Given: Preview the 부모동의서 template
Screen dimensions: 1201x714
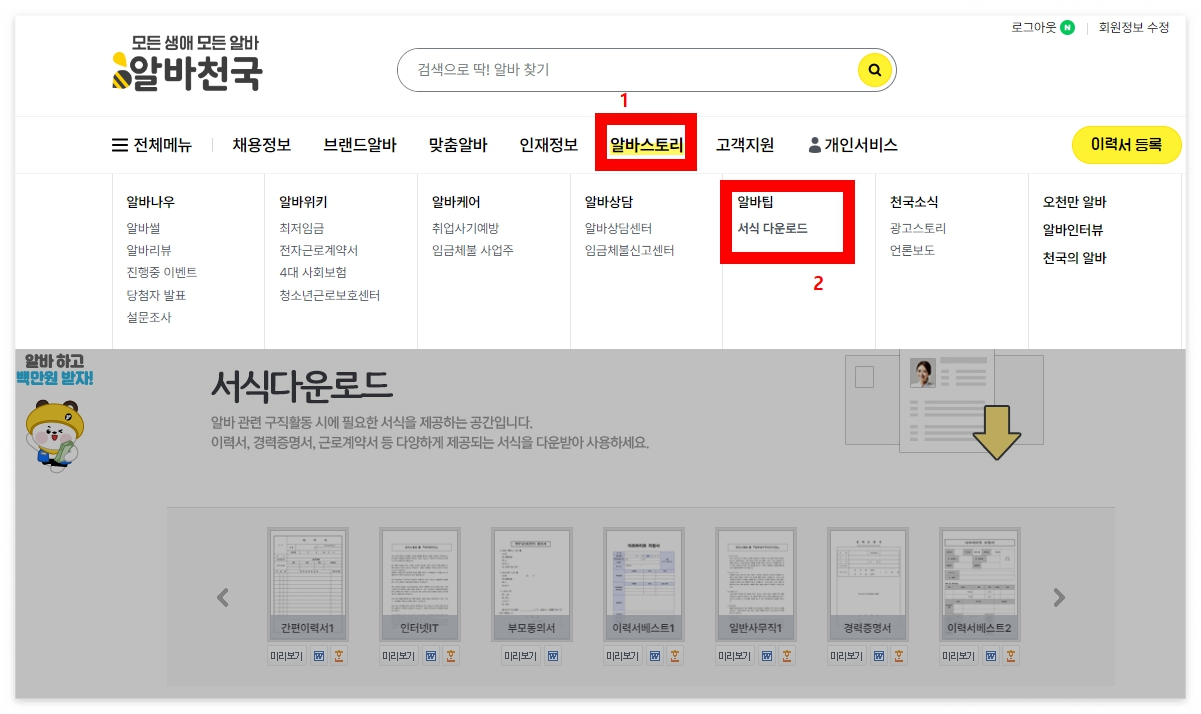Looking at the screenshot, I should (520, 656).
